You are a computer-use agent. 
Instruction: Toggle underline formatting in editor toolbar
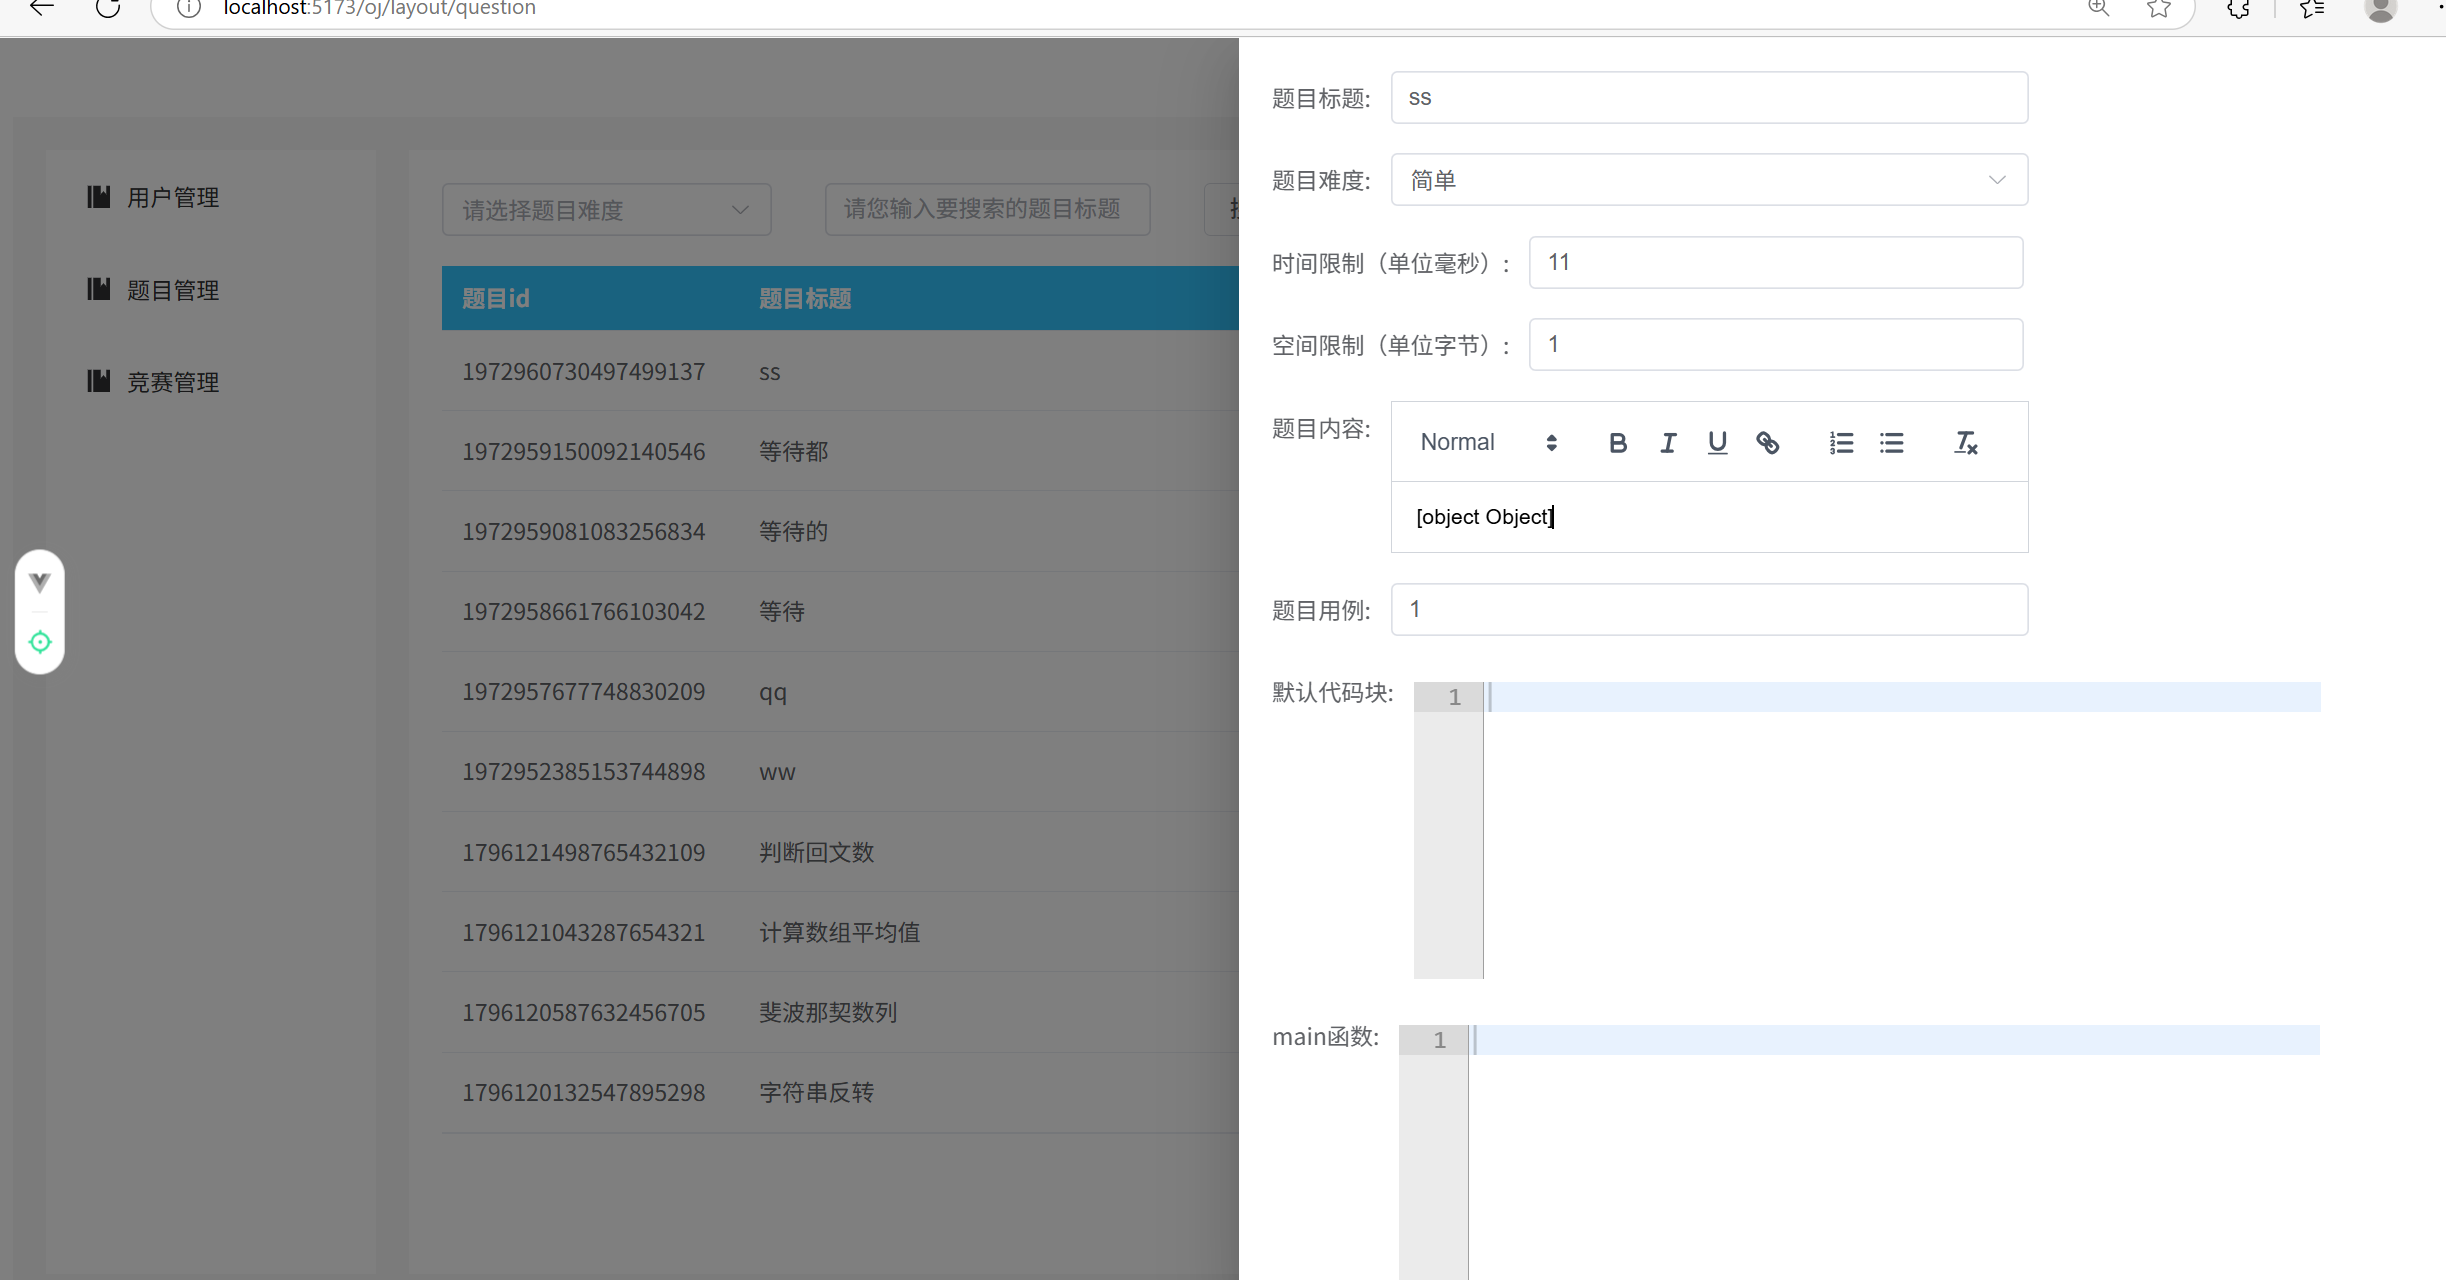pyautogui.click(x=1717, y=443)
